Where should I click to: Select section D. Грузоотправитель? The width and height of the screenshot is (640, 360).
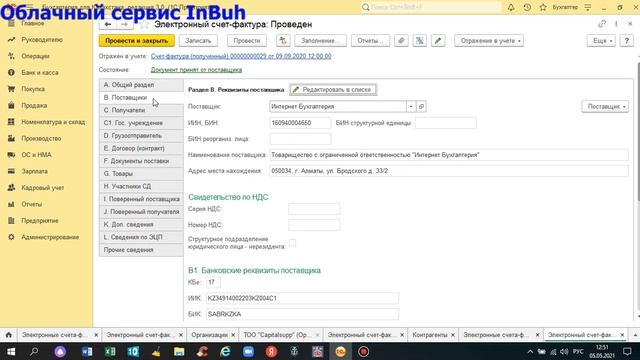(x=141, y=136)
